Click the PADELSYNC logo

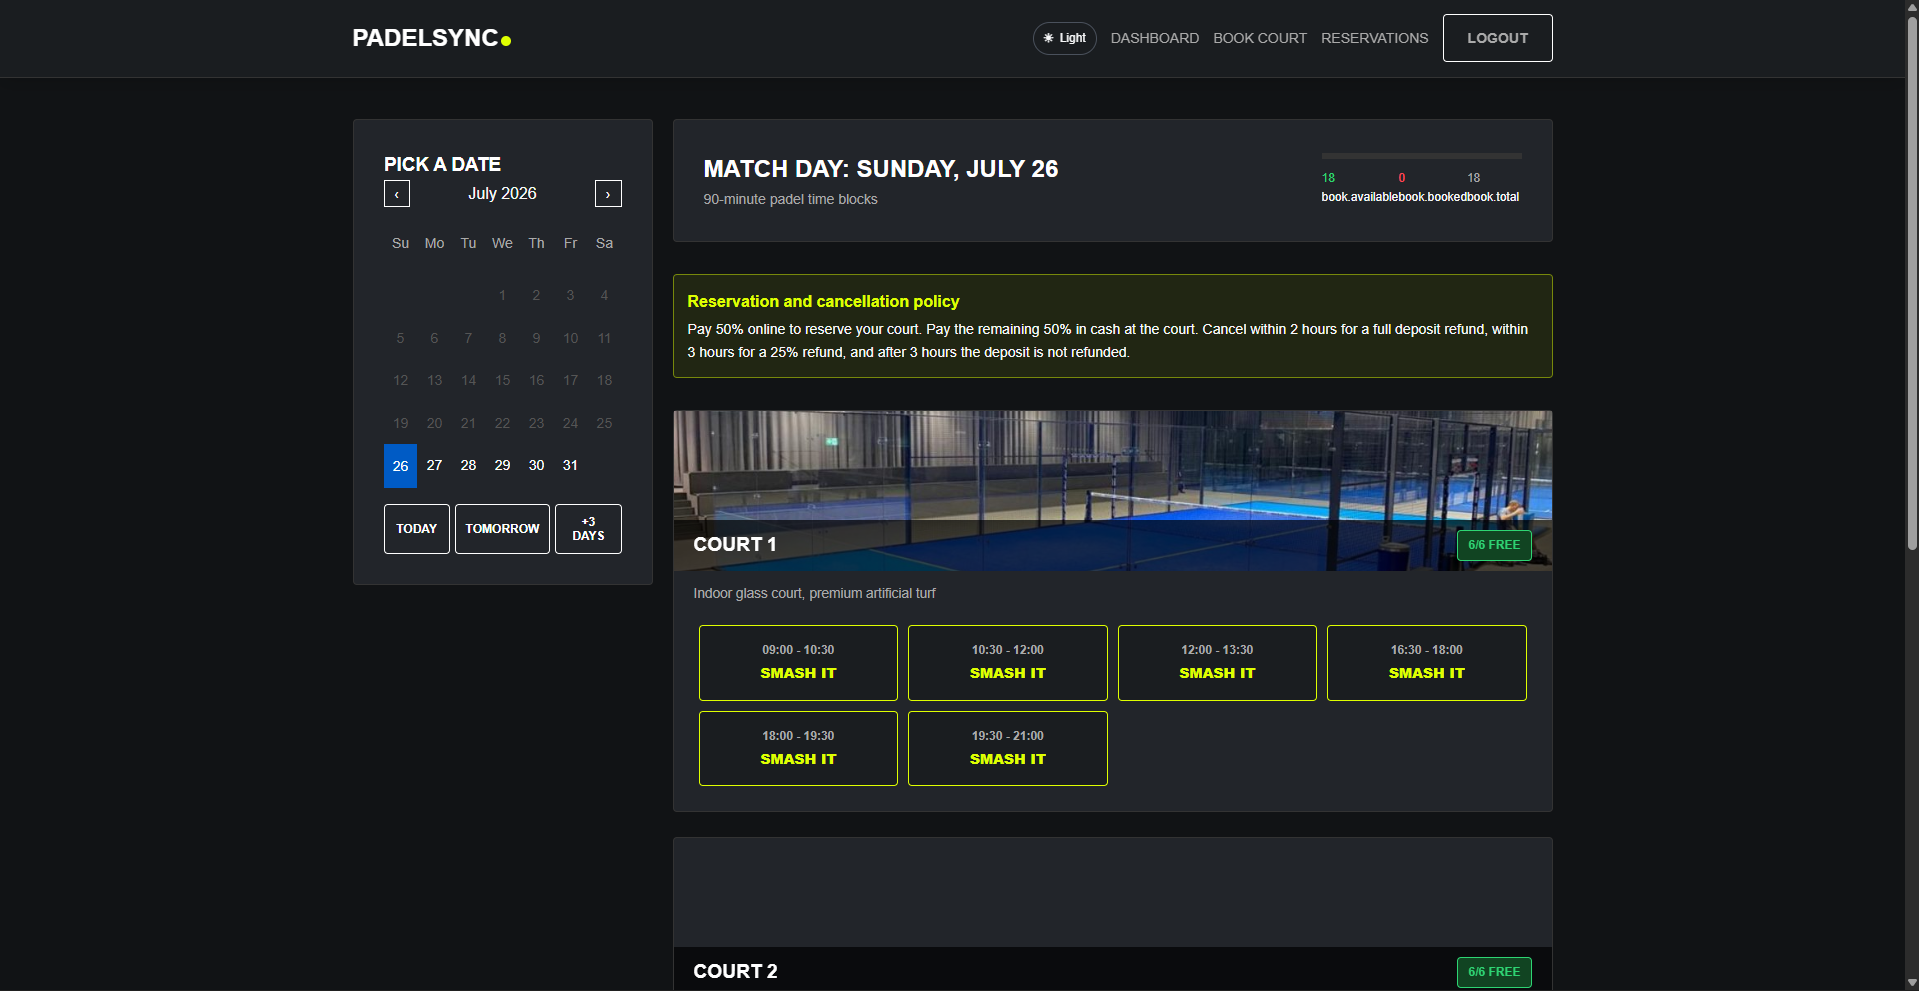(x=432, y=38)
